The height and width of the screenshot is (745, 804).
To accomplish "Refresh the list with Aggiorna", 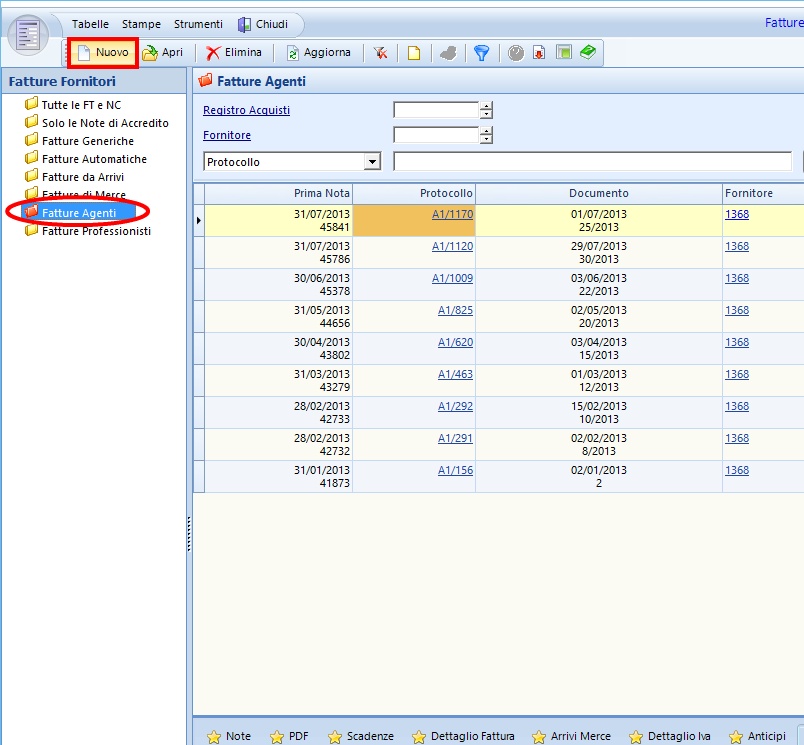I will click(x=319, y=53).
